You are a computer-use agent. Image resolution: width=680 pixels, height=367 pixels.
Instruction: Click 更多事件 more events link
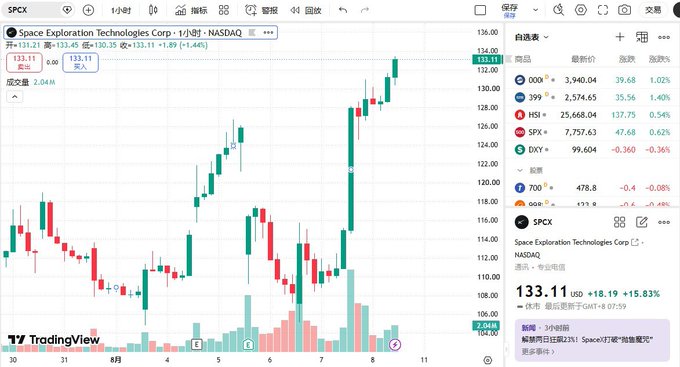[538, 351]
